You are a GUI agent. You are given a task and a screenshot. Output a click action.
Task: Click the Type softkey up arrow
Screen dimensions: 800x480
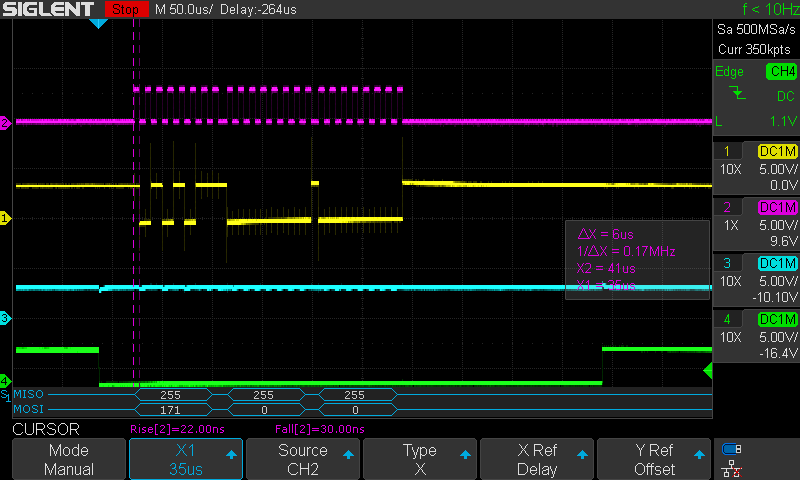[465, 454]
